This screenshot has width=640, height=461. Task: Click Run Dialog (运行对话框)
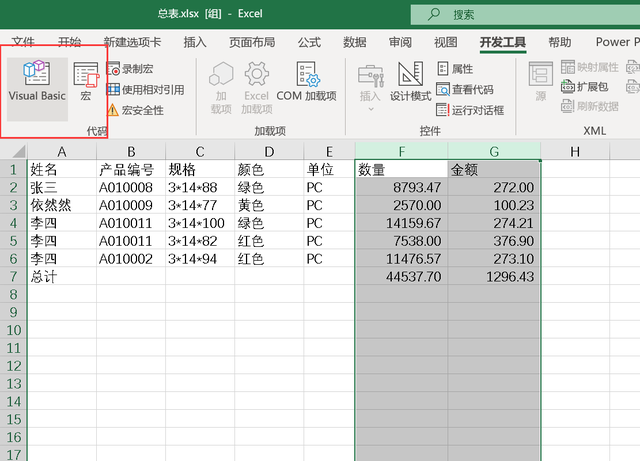tap(470, 110)
